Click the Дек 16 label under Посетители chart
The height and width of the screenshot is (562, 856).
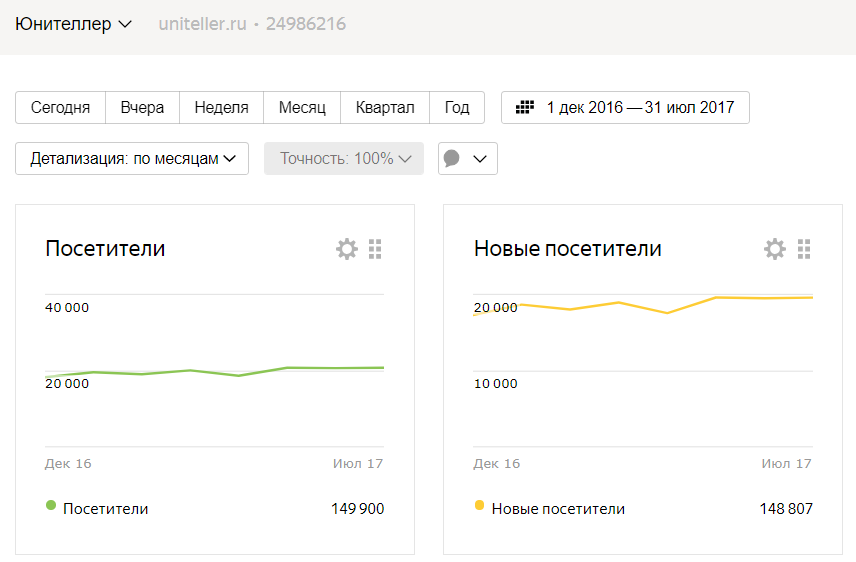click(68, 464)
